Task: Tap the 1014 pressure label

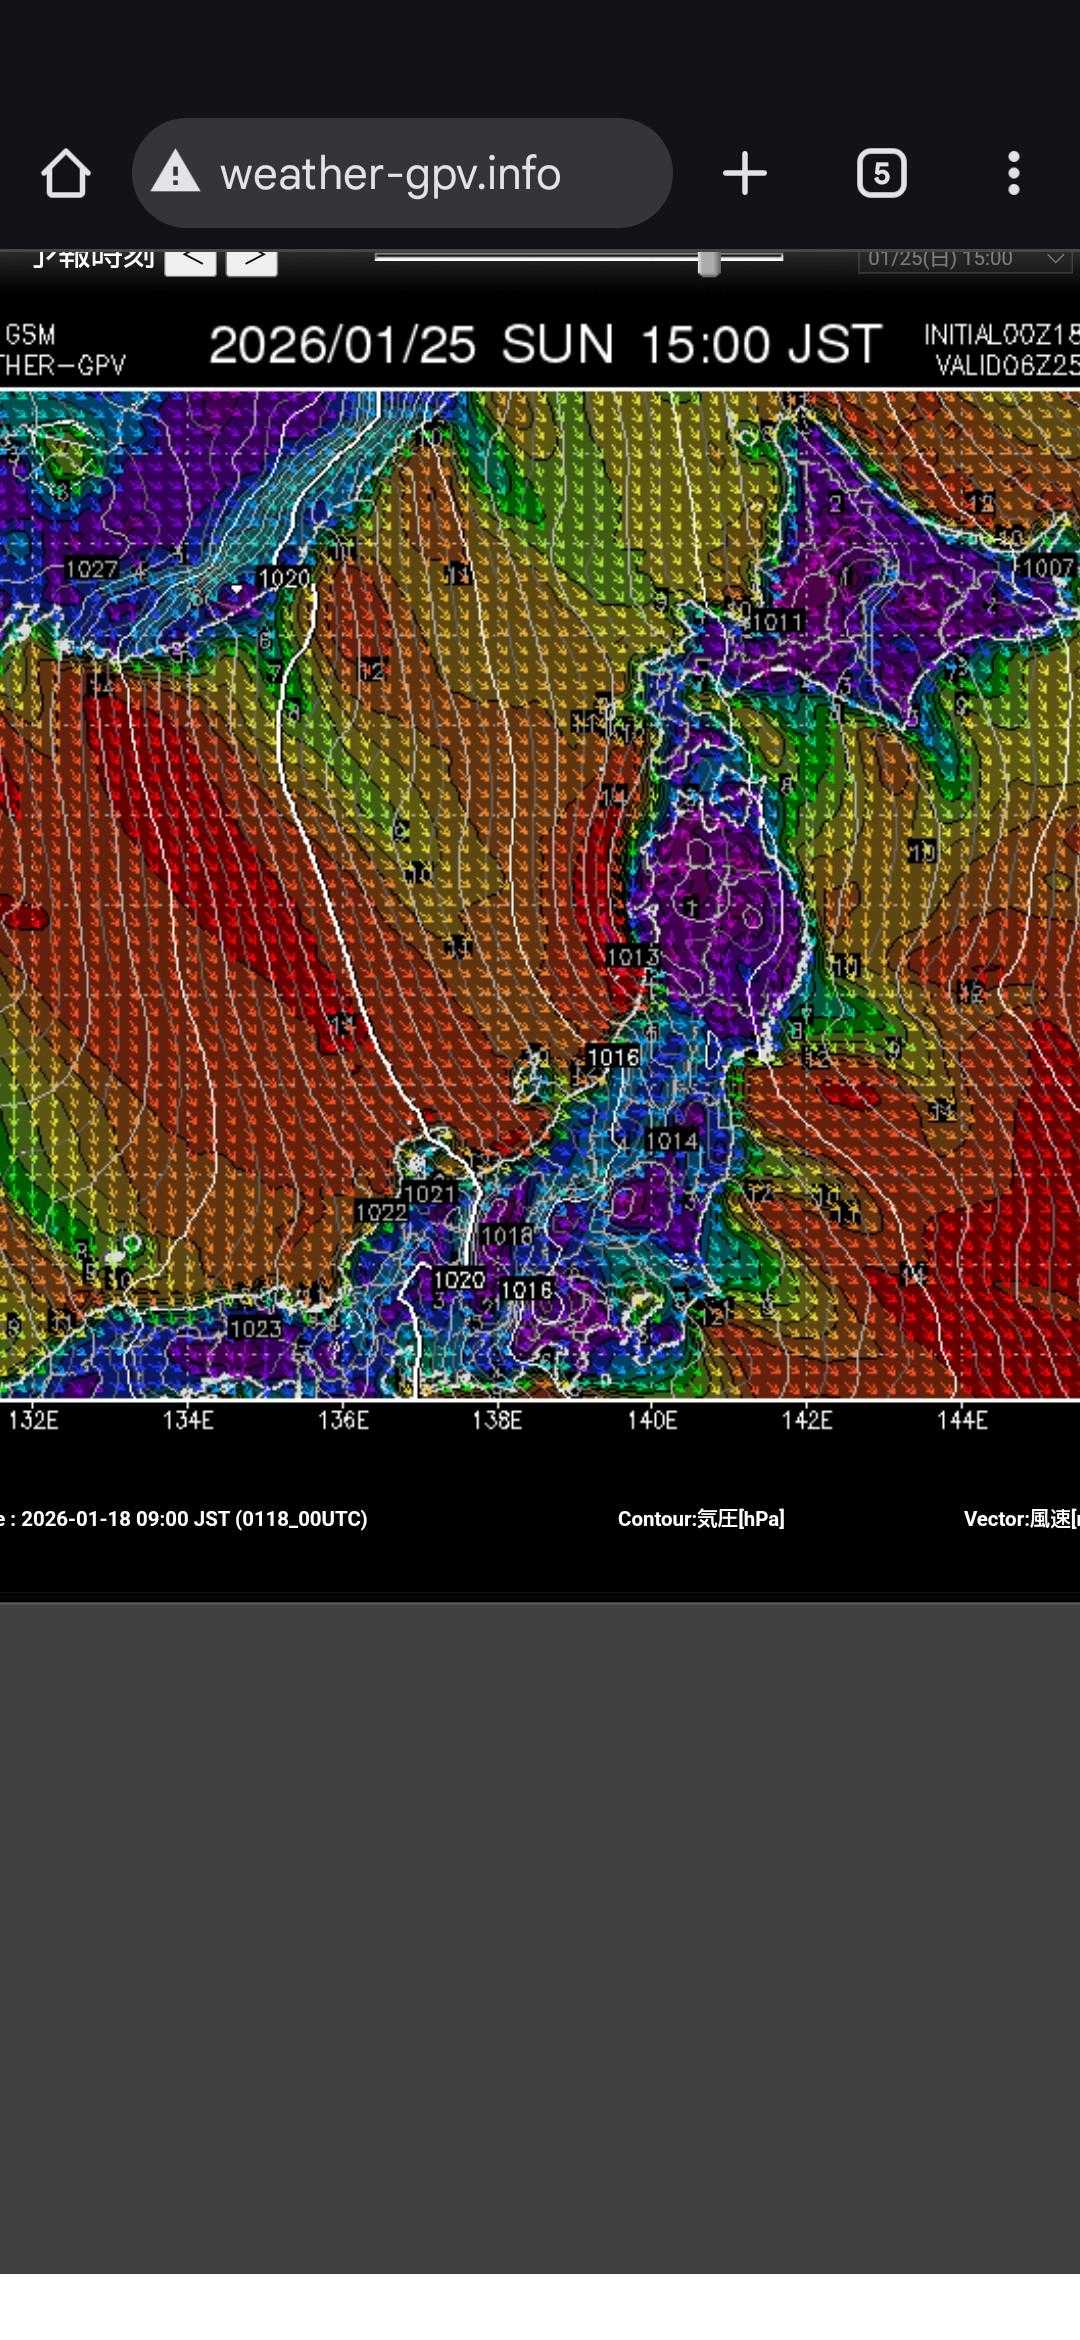Action: [x=671, y=1141]
